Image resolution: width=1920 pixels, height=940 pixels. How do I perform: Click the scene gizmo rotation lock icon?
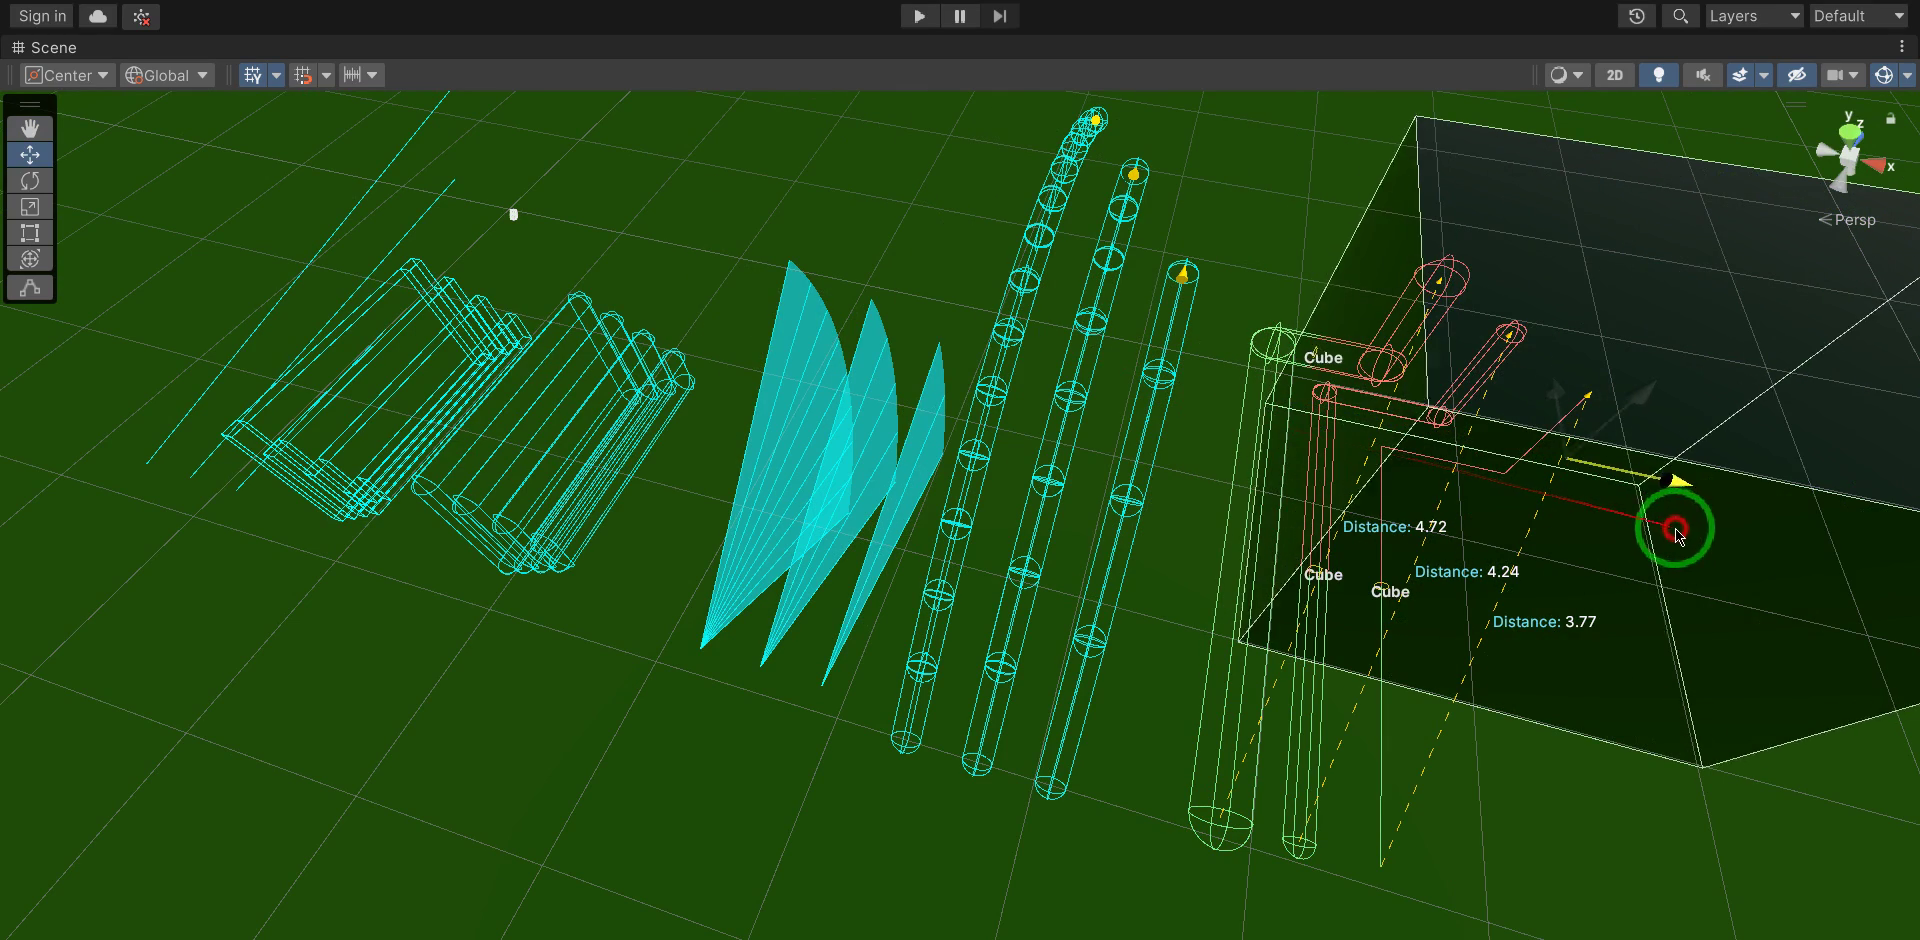1890,119
